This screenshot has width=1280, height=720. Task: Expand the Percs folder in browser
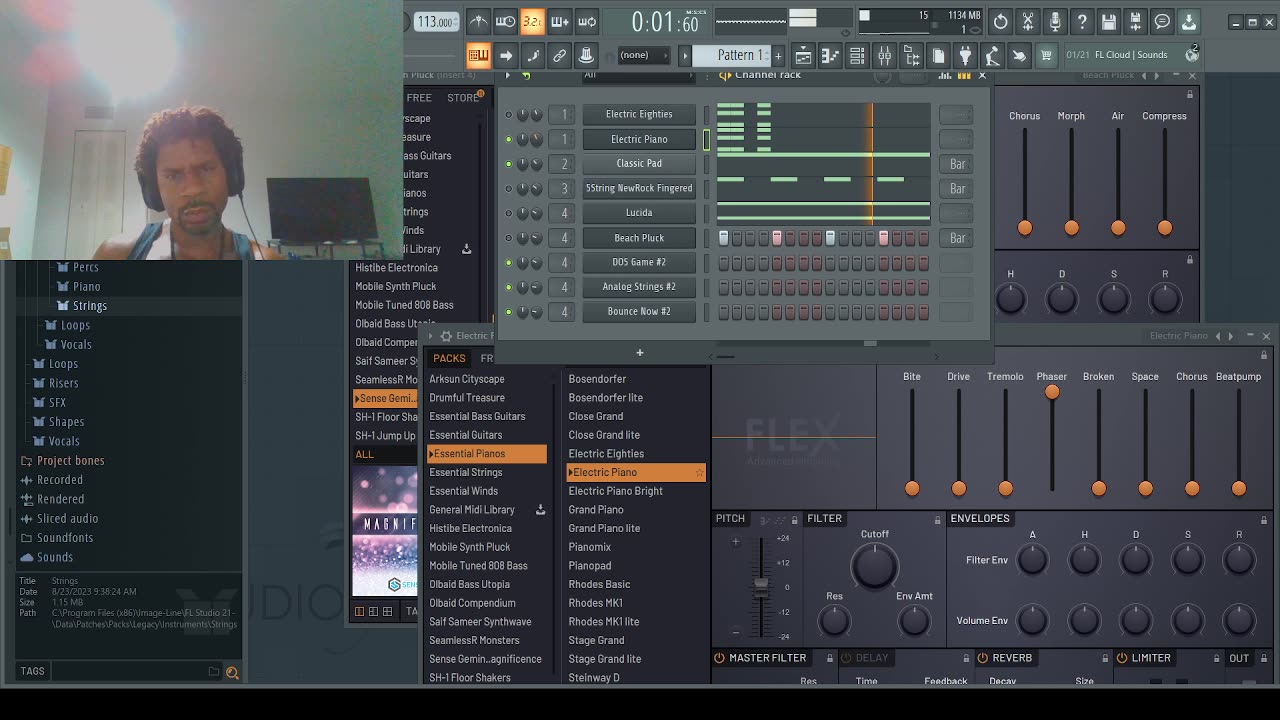[x=85, y=267]
